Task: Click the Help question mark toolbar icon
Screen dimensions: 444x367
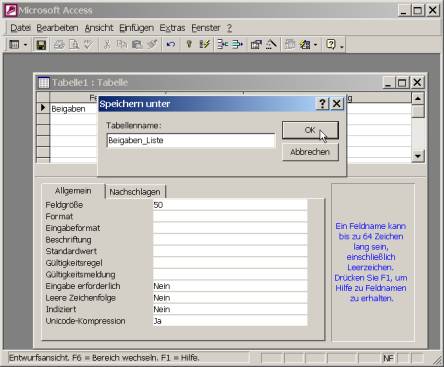Action: pos(330,44)
